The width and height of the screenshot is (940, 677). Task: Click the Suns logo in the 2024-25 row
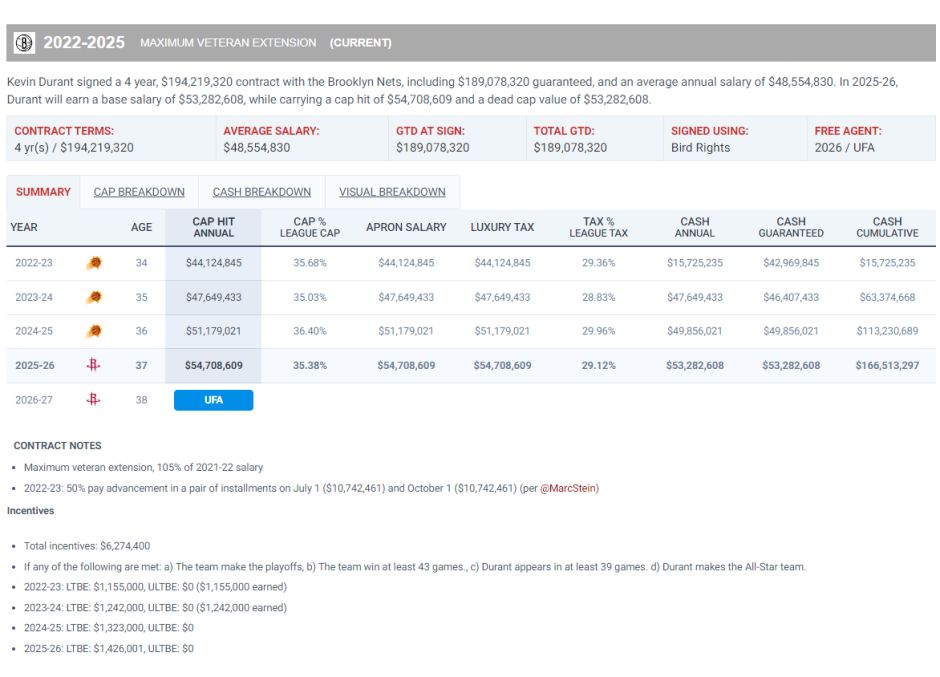[94, 331]
